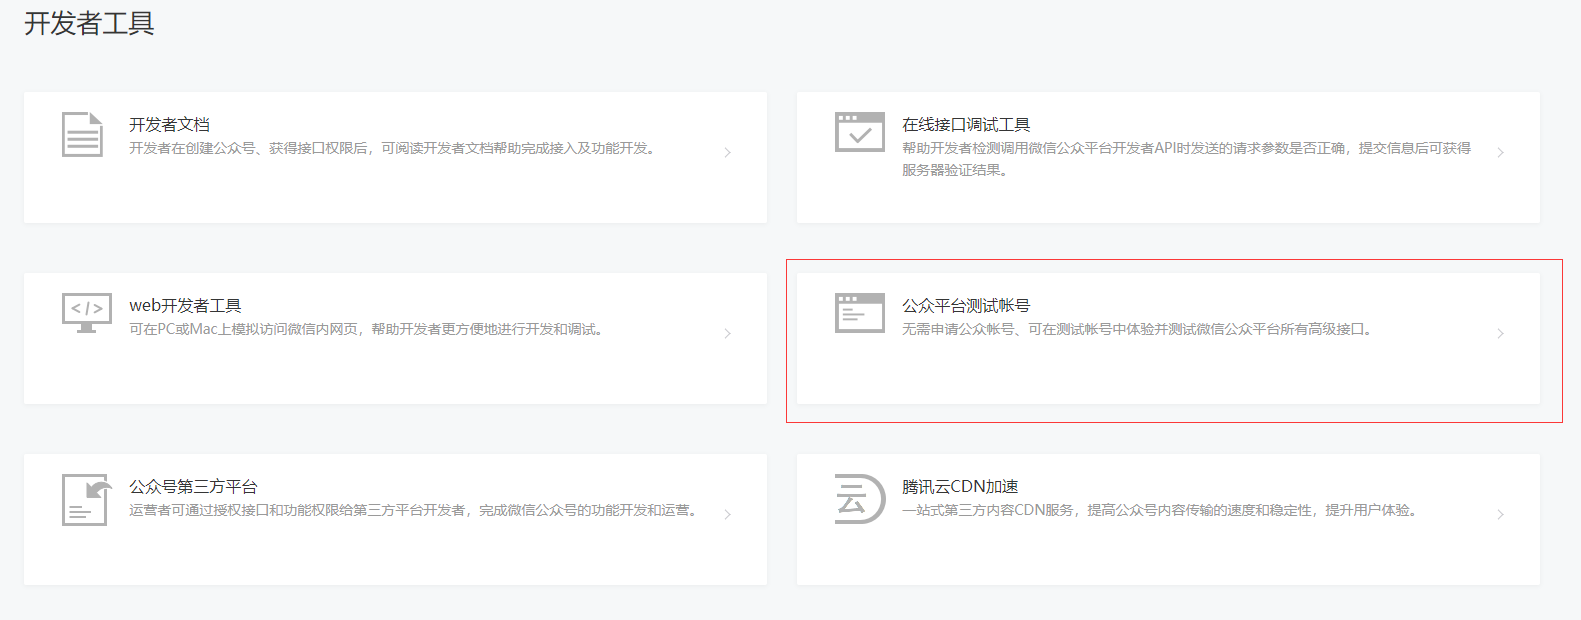Open the 公众号第三方平台 title link
The image size is (1581, 620).
tap(193, 486)
